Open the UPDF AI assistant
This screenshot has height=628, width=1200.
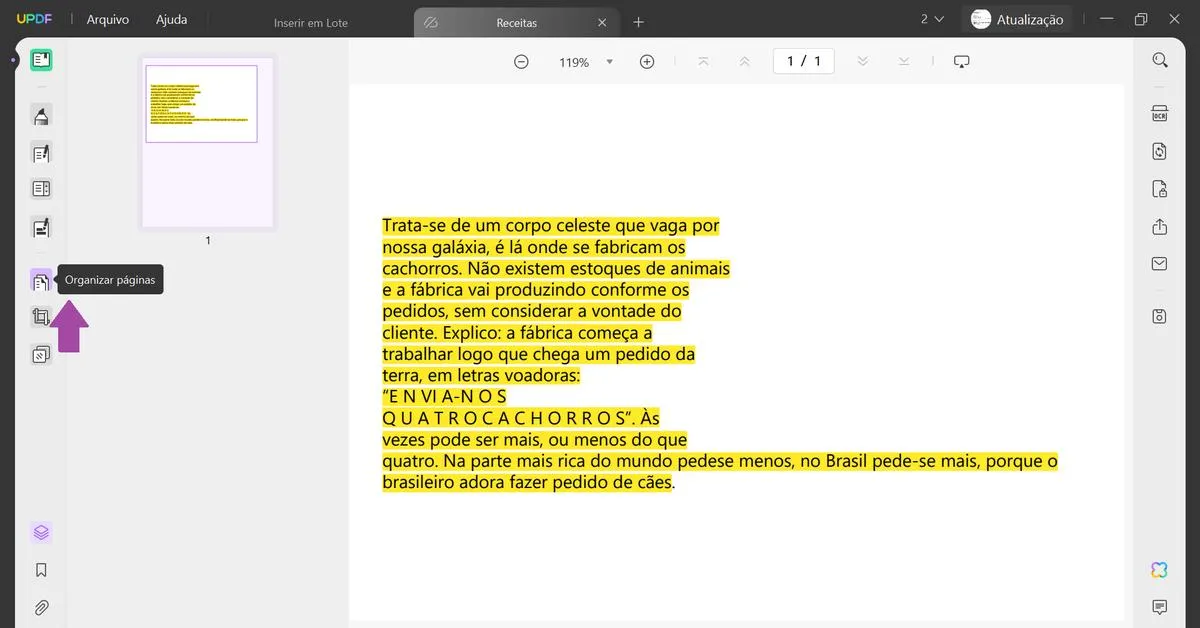pos(1158,569)
